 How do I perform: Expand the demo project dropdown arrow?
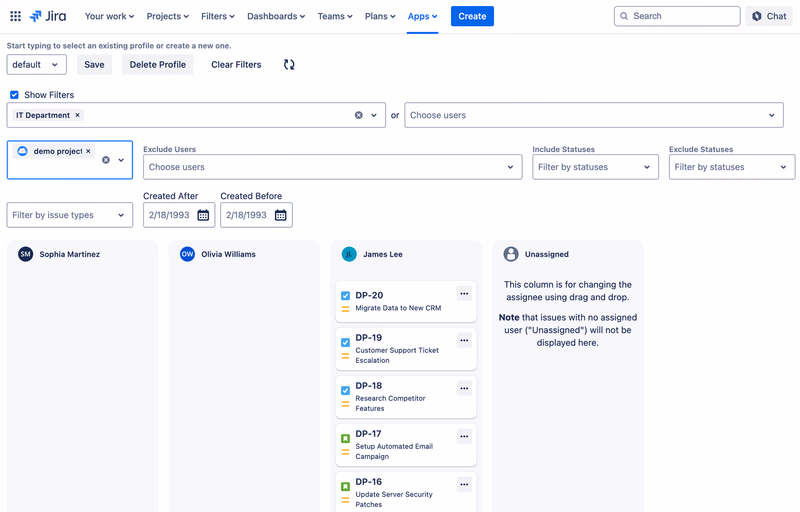121,160
